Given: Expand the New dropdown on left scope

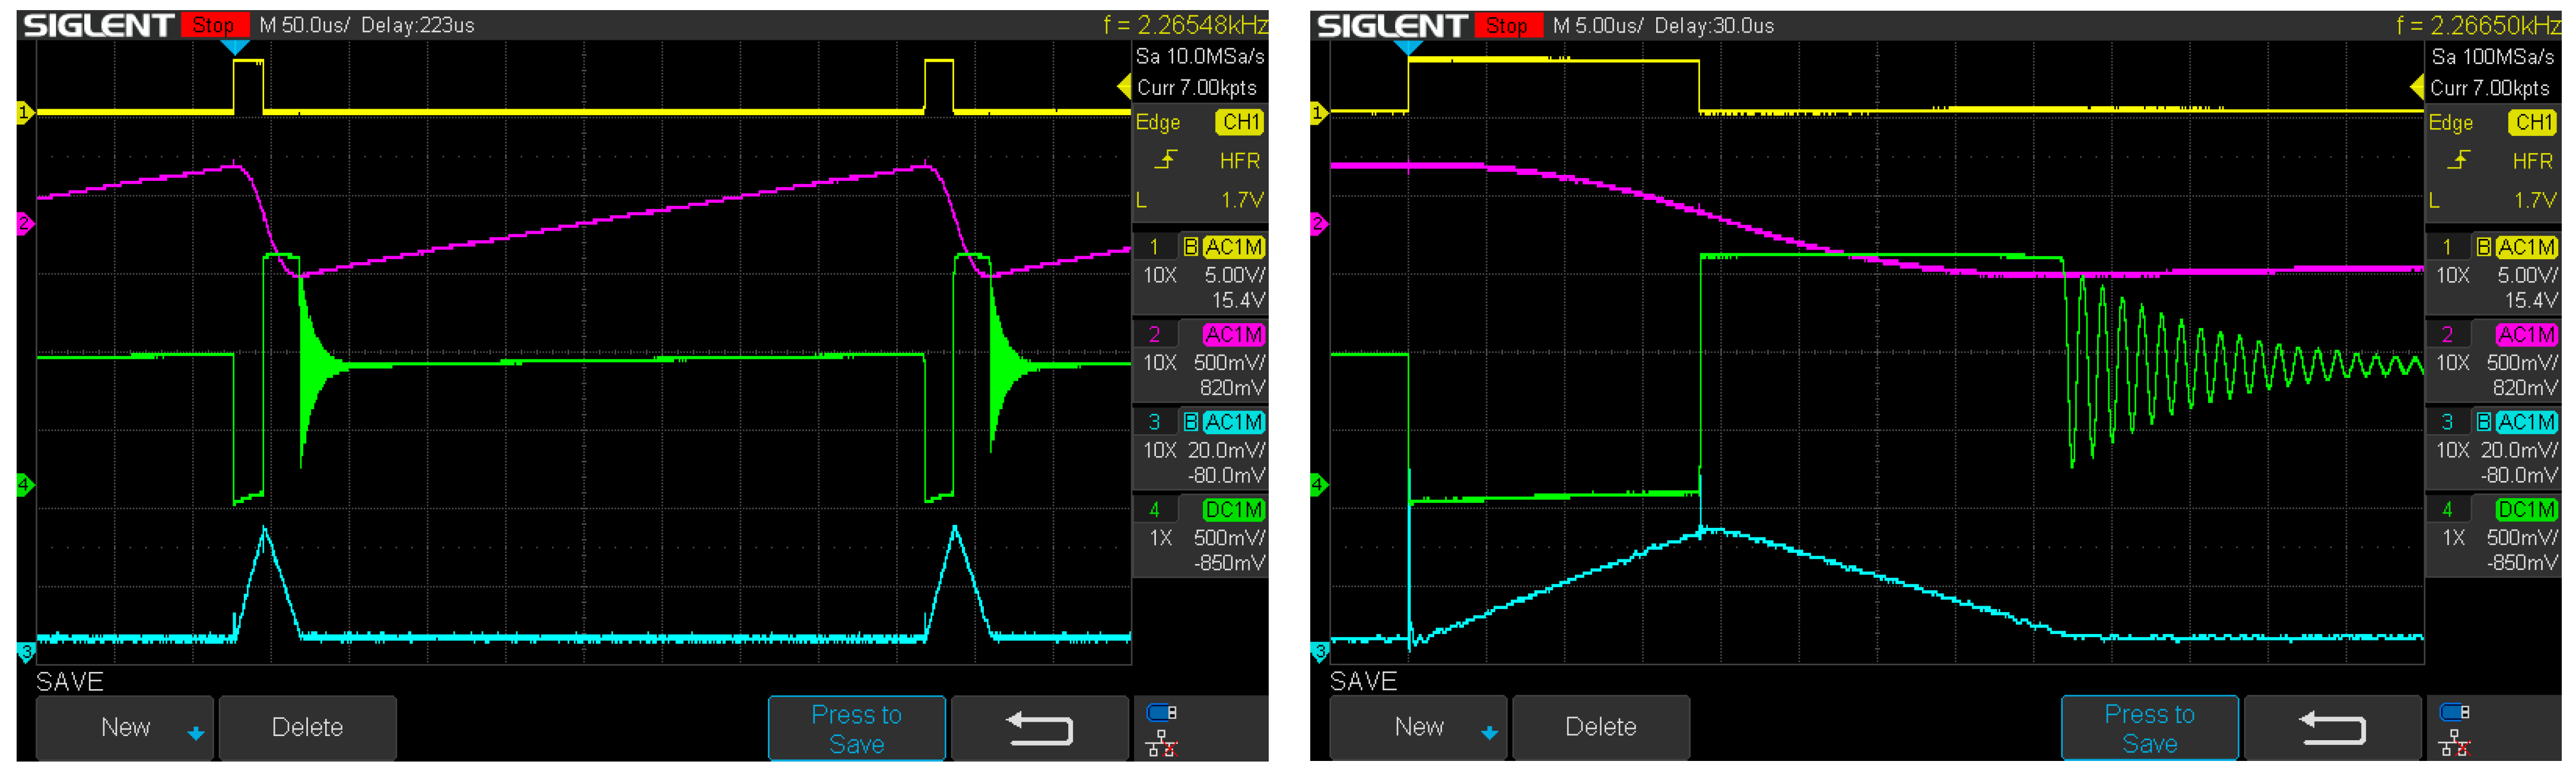Looking at the screenshot, I should 125,728.
